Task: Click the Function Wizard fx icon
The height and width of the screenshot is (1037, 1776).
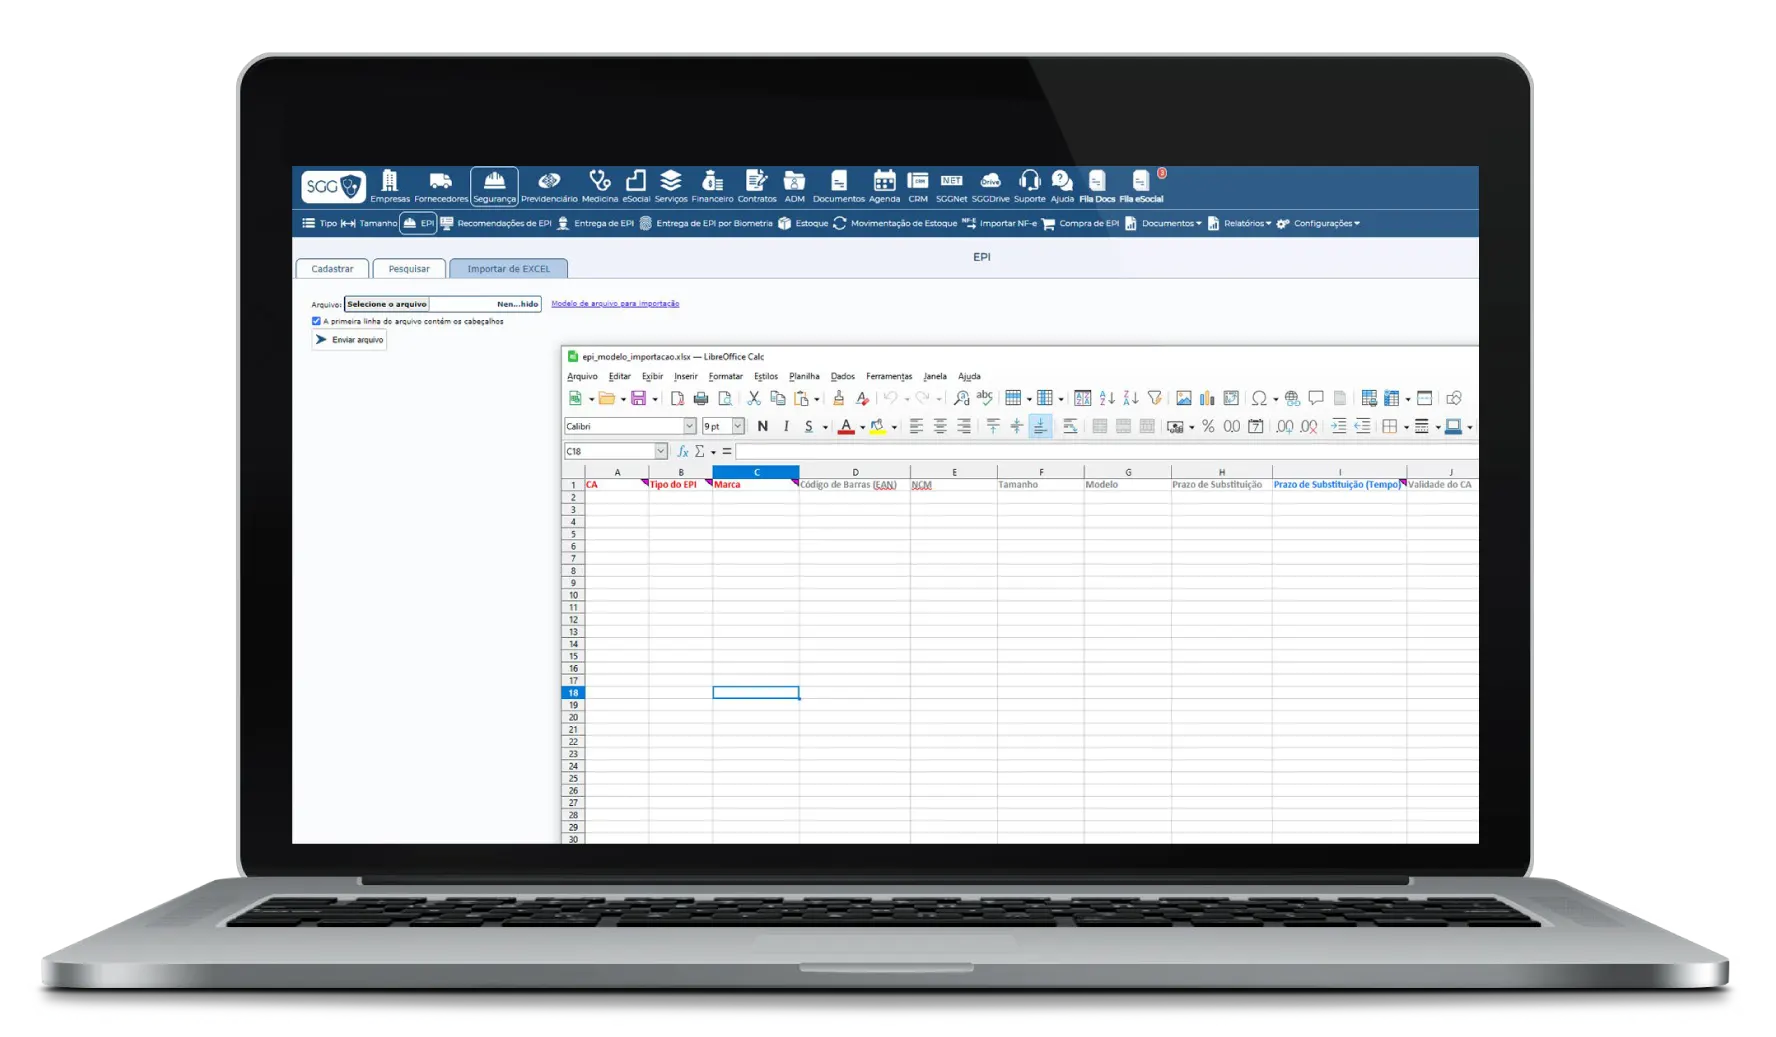Action: click(x=682, y=451)
